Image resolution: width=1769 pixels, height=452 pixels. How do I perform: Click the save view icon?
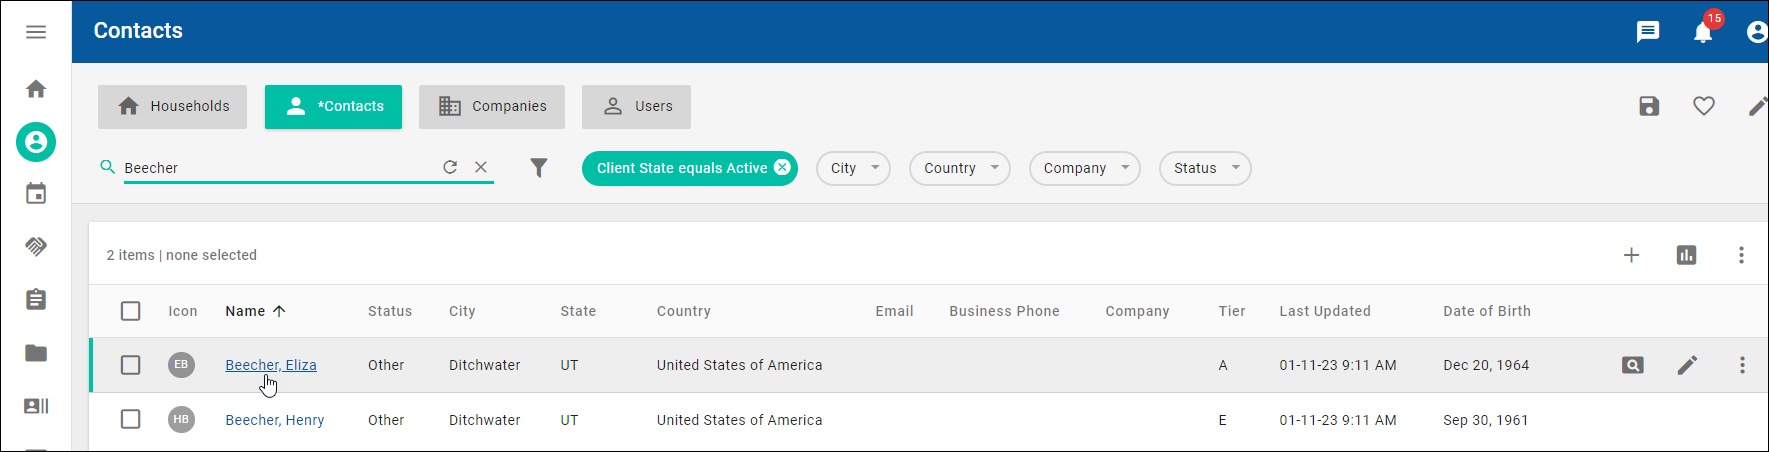(1649, 106)
